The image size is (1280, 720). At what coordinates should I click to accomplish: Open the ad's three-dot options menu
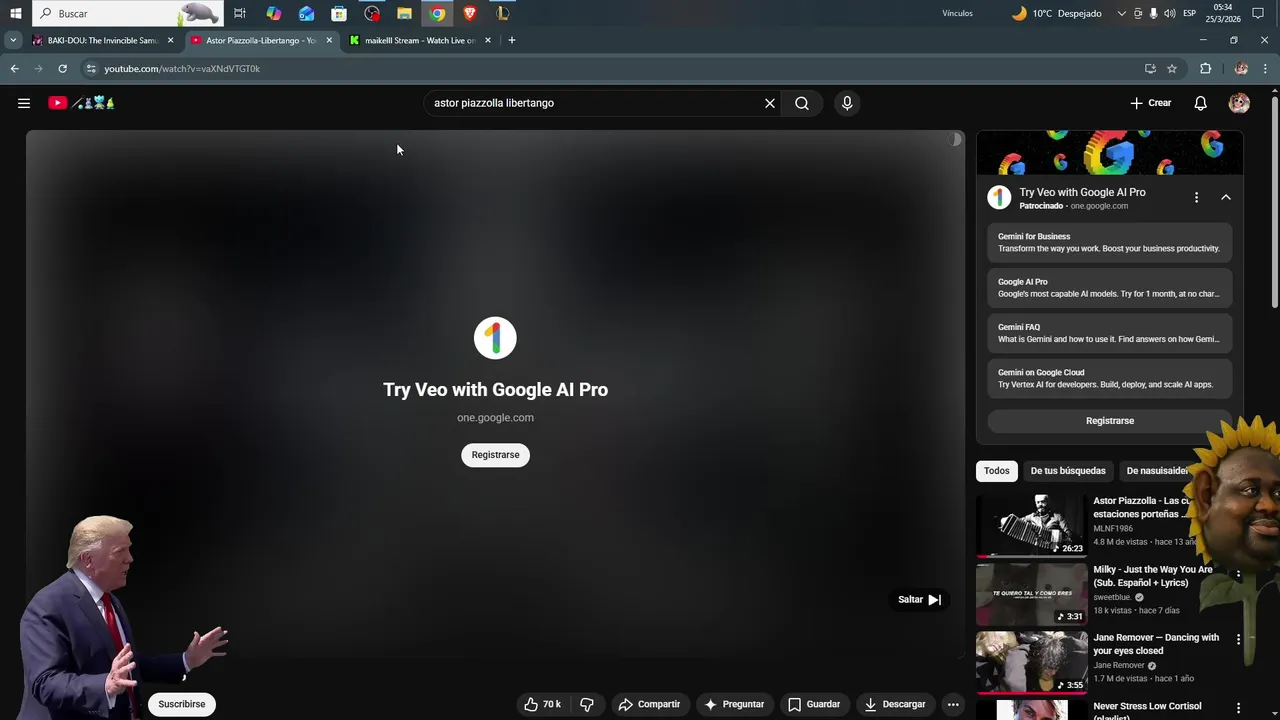[1196, 197]
